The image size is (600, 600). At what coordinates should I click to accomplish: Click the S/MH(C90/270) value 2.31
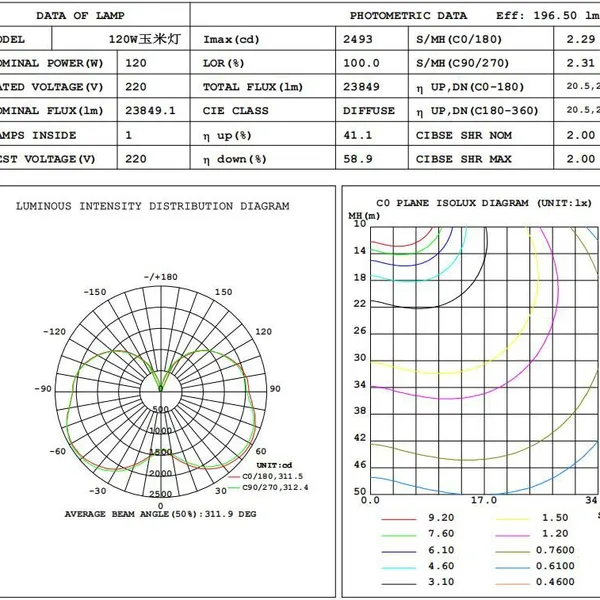[581, 63]
